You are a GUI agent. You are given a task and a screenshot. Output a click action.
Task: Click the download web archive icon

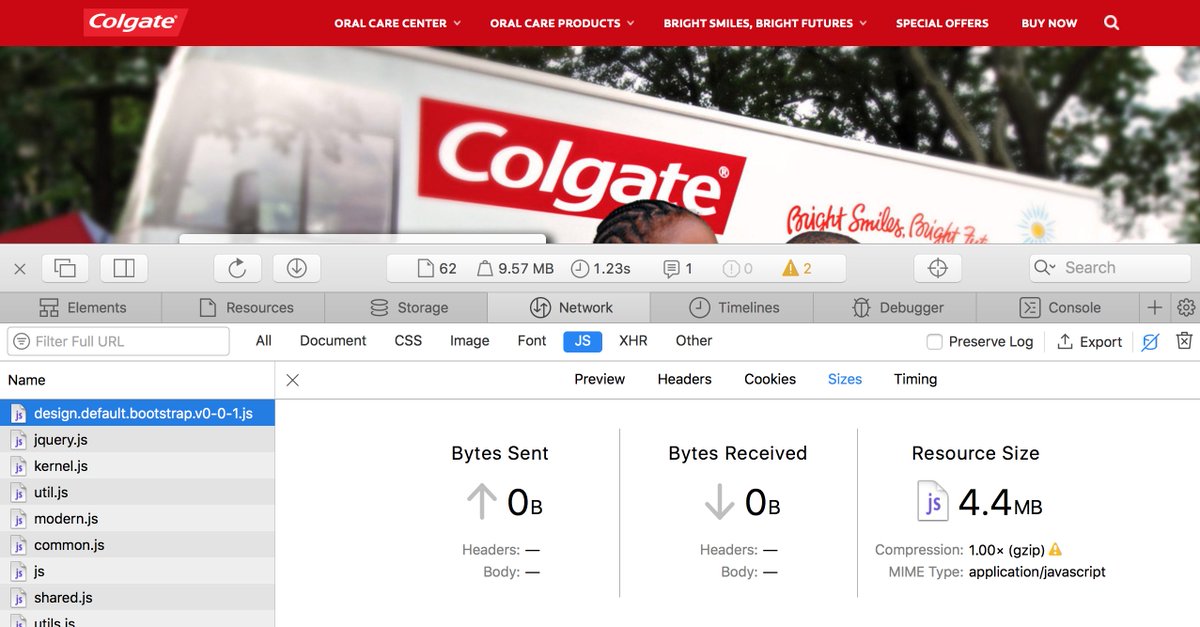(x=296, y=268)
